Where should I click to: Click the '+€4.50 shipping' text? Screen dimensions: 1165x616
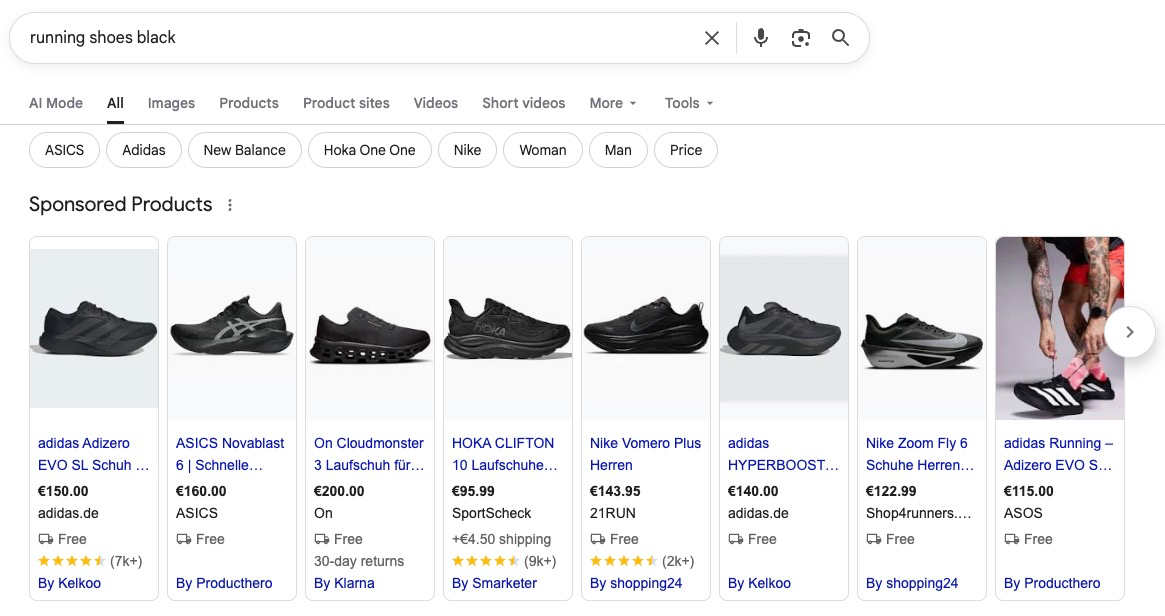tap(502, 539)
